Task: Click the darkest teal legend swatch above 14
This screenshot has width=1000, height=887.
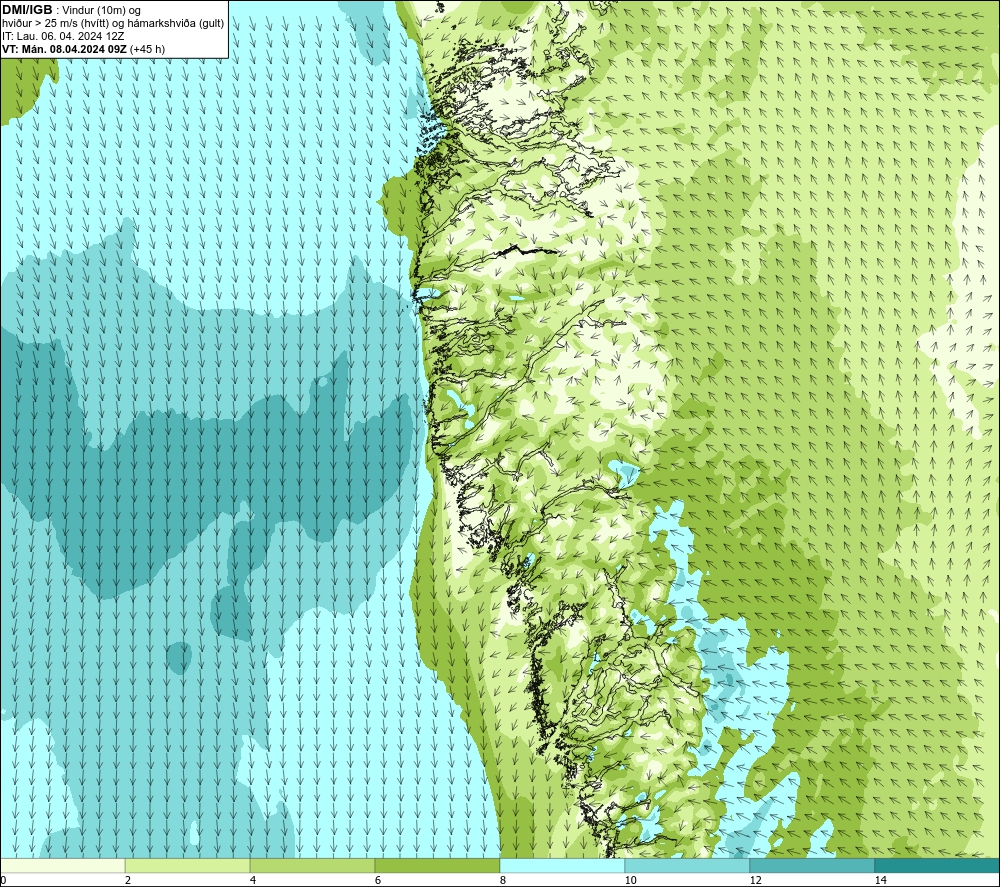Action: click(938, 865)
